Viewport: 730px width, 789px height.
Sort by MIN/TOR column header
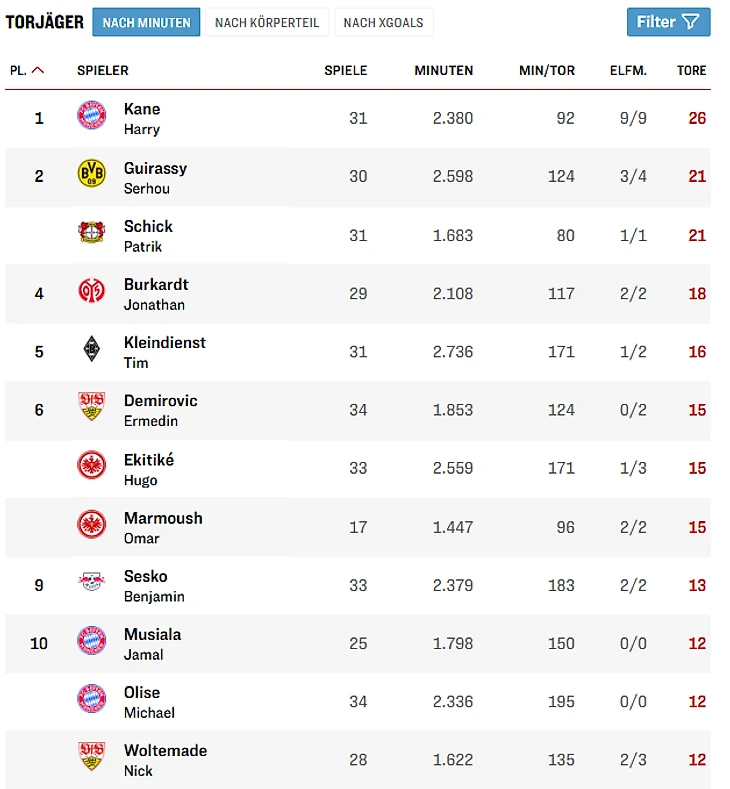click(x=547, y=70)
